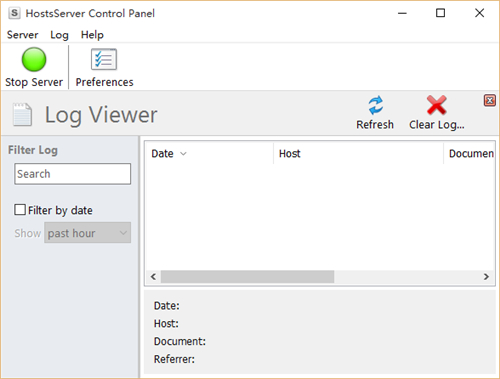Click the Document column header
This screenshot has width=500, height=379.
pyautogui.click(x=469, y=154)
